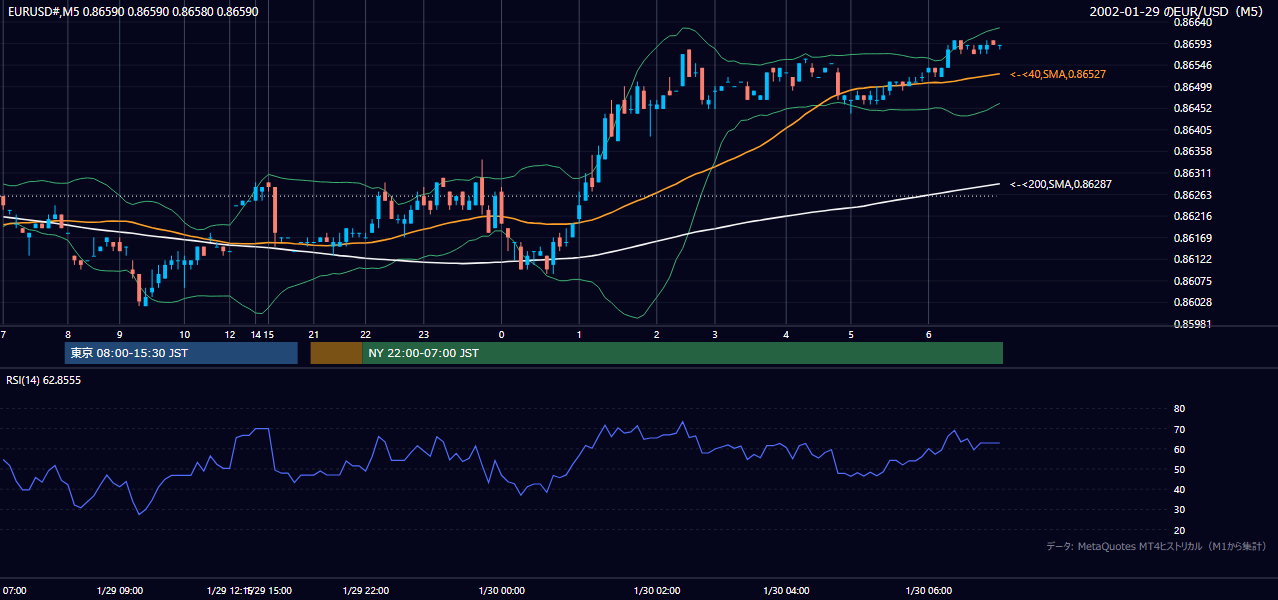Screen dimensions: 1278x600
Task: Click the 1/29 09:00 time label
Action: [x=118, y=590]
